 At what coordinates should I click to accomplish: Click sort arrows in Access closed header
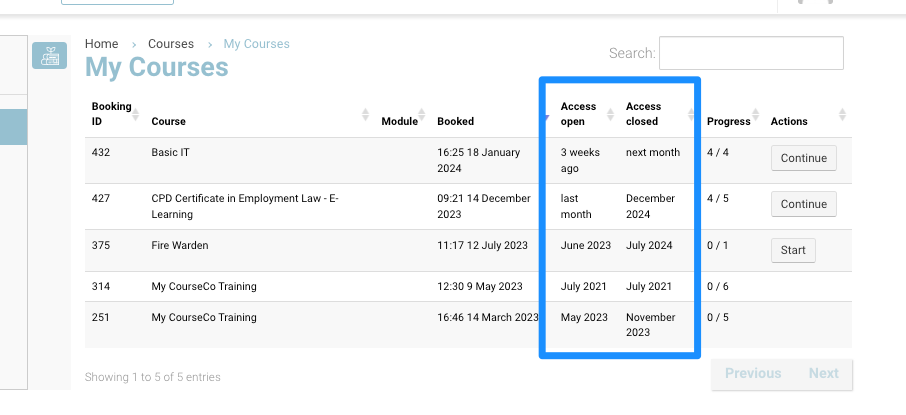tap(691, 114)
